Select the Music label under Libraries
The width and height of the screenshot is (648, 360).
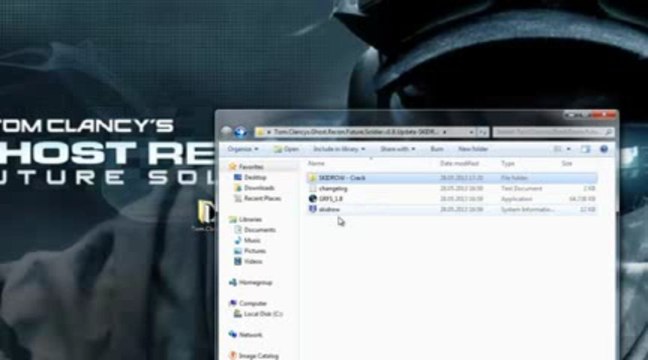pyautogui.click(x=252, y=241)
